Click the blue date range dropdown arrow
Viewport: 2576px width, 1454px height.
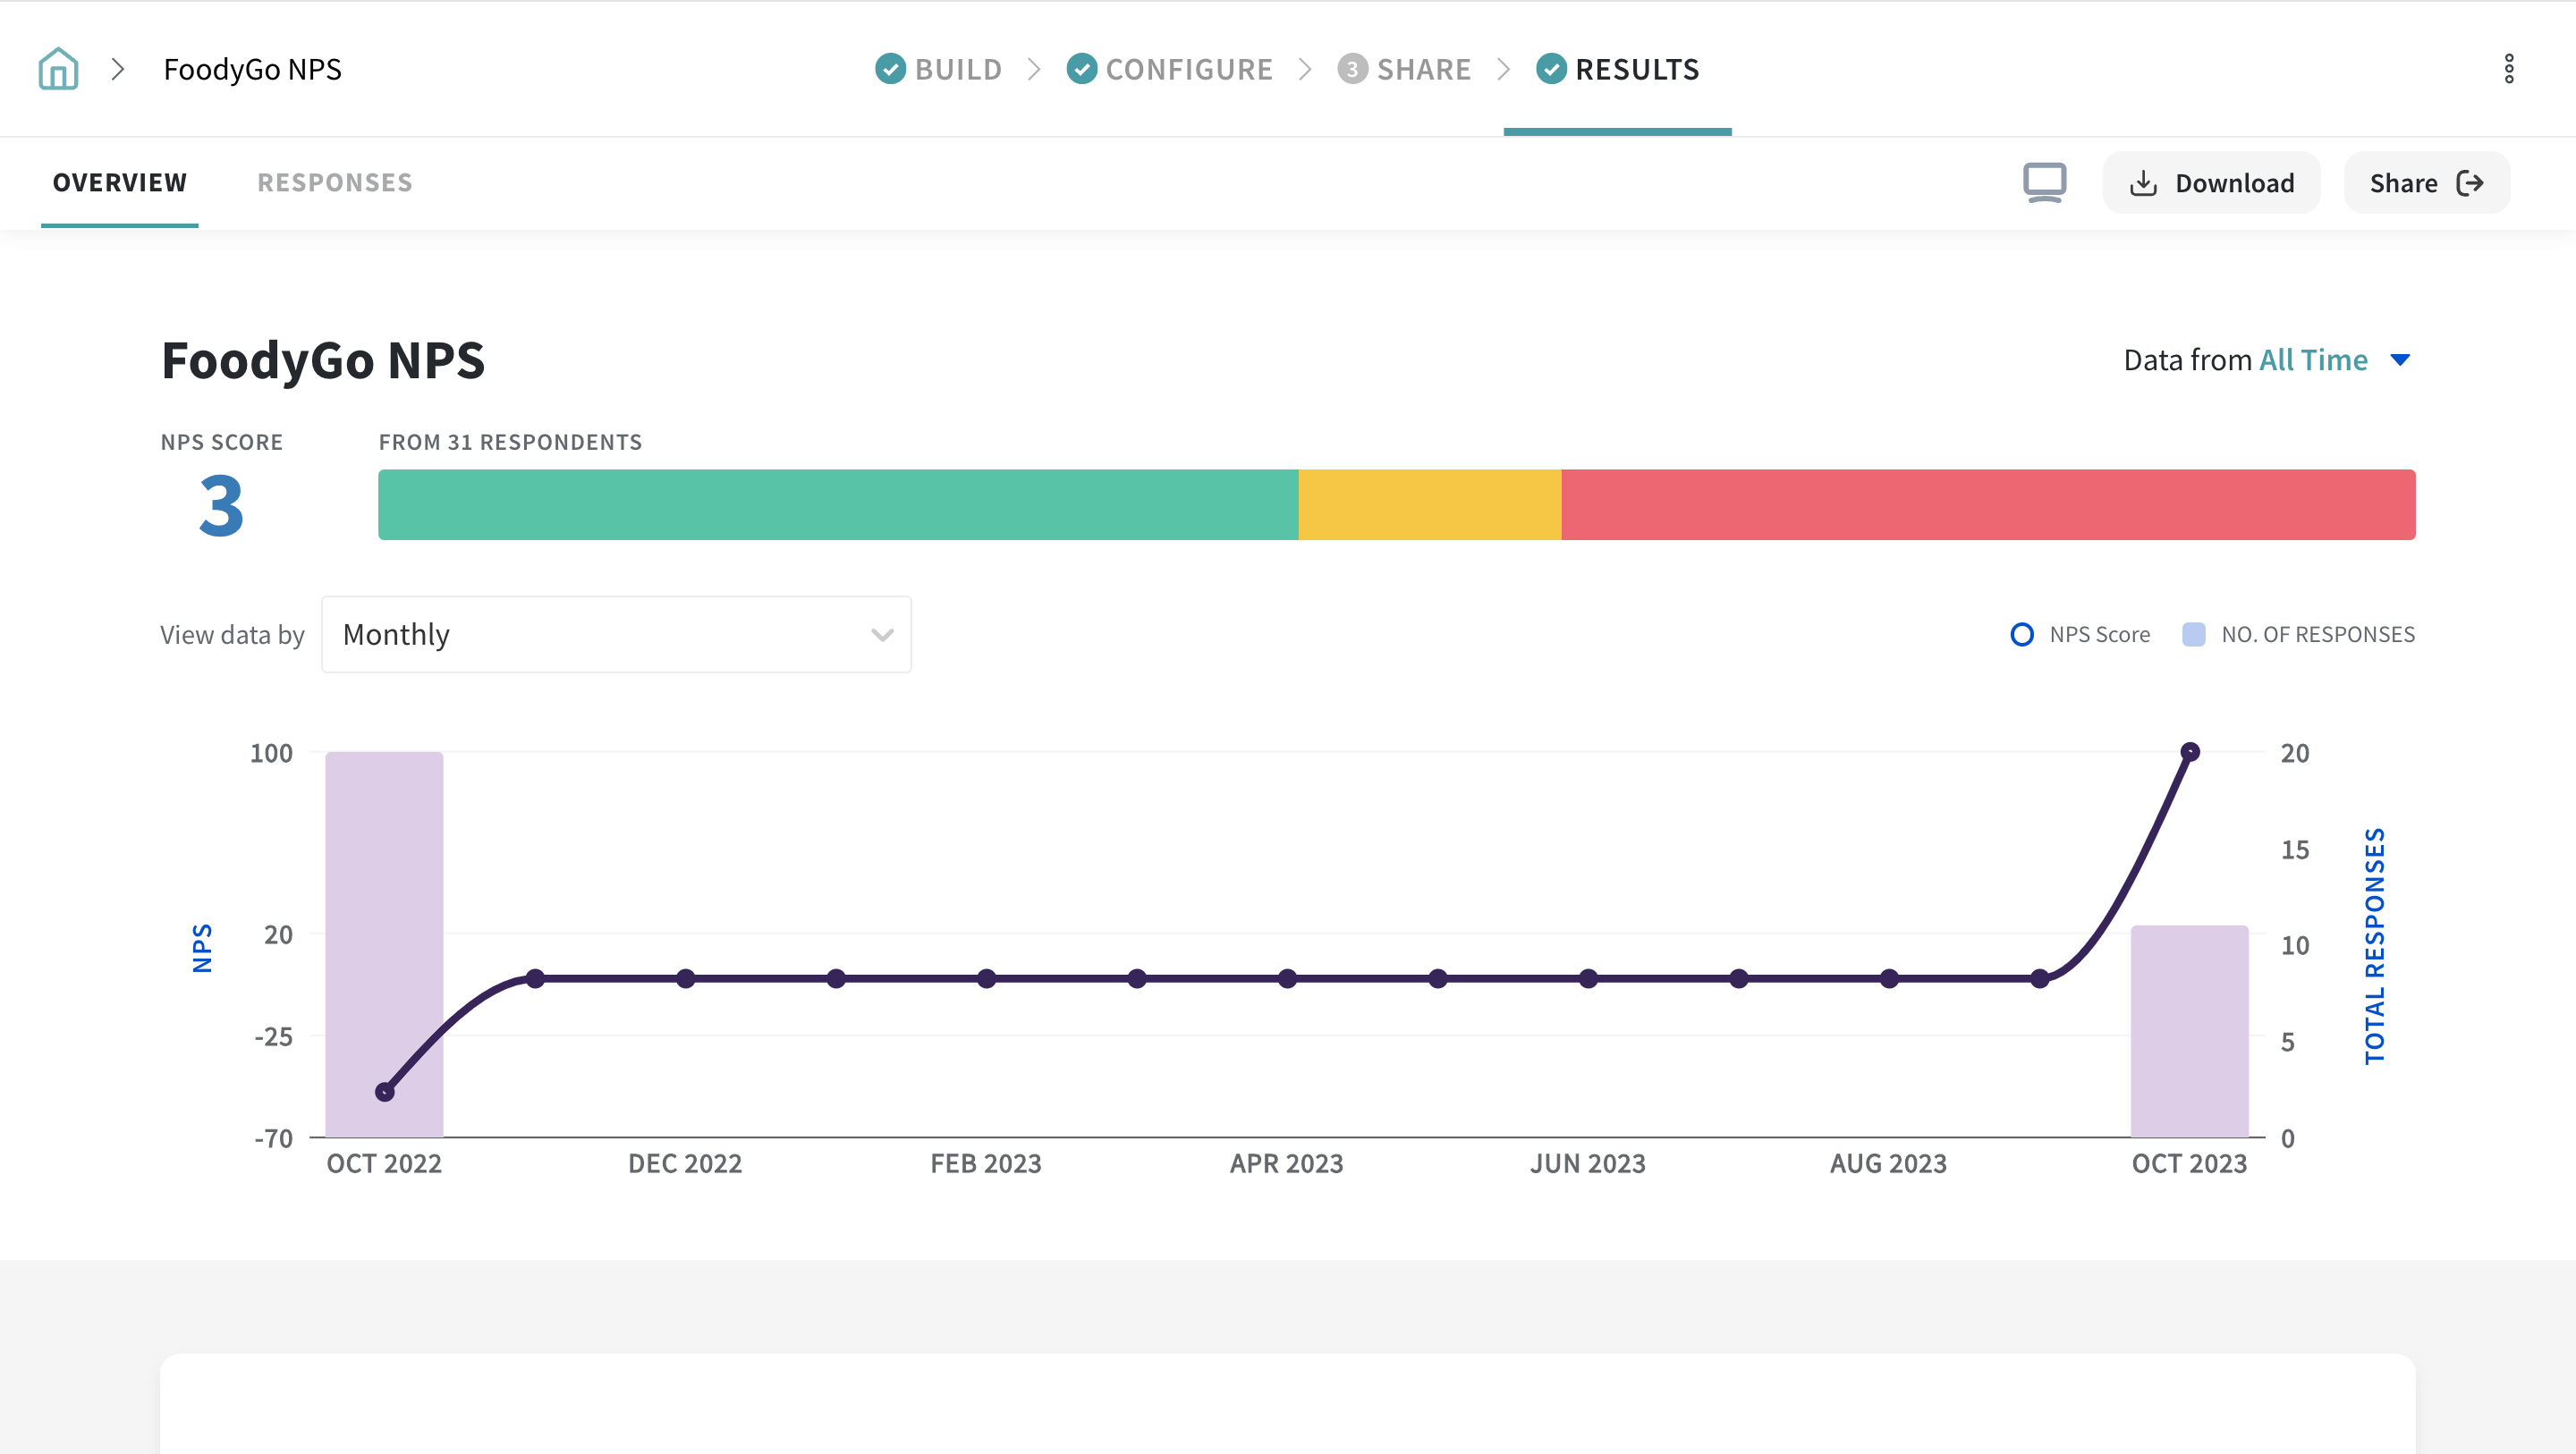tap(2400, 360)
